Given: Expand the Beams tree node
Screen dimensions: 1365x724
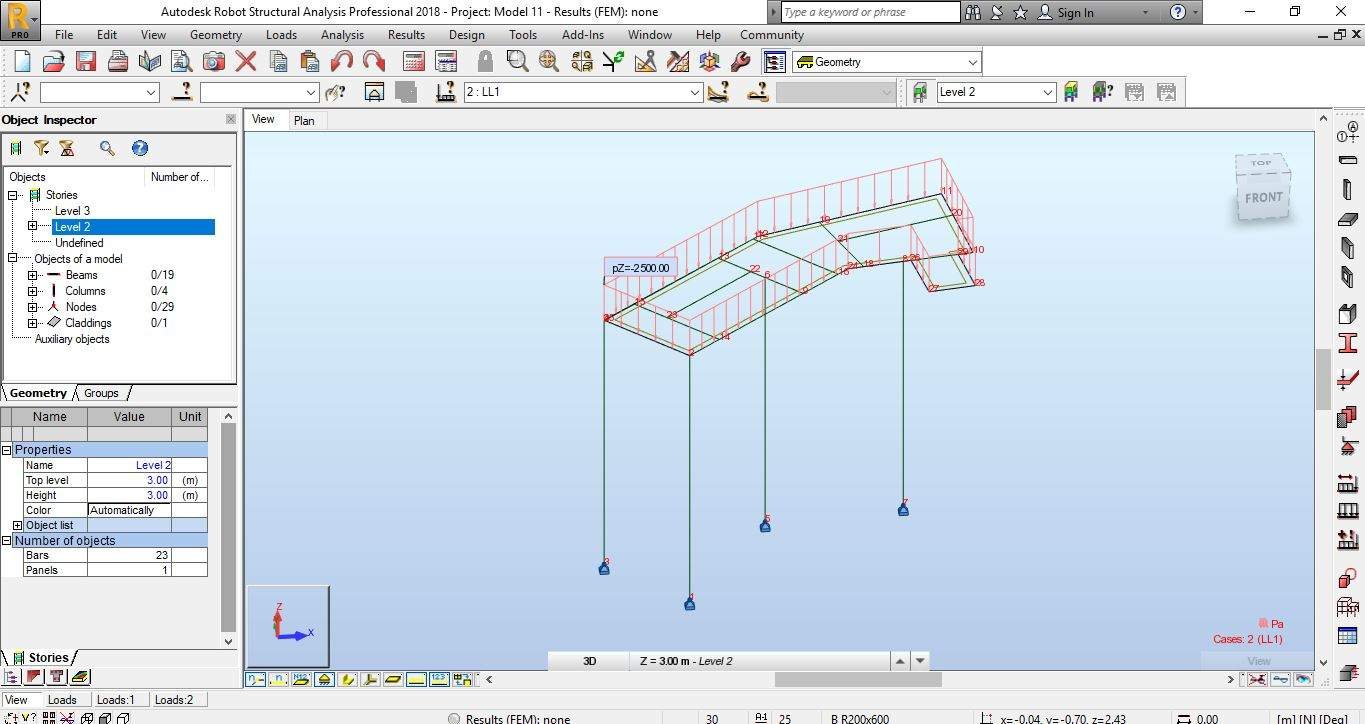Looking at the screenshot, I should pyautogui.click(x=33, y=275).
